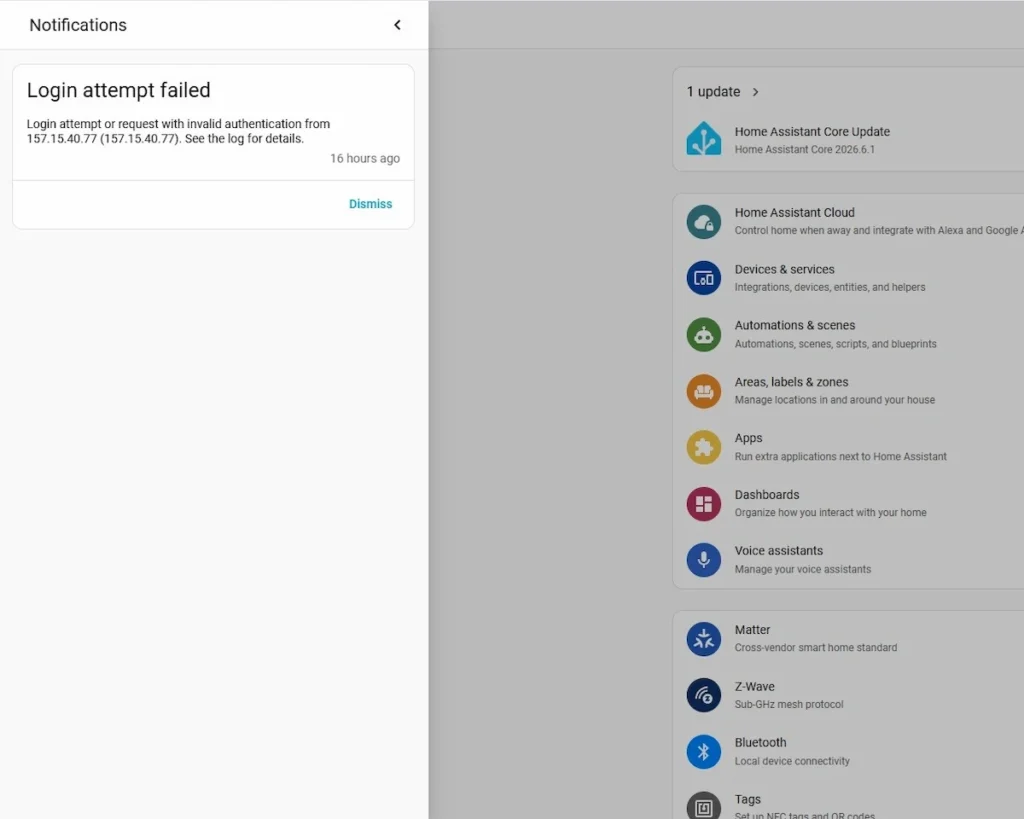Screen dimensions: 1024x819
Task: Open Home Assistant Core Update entry text
Action: [812, 131]
